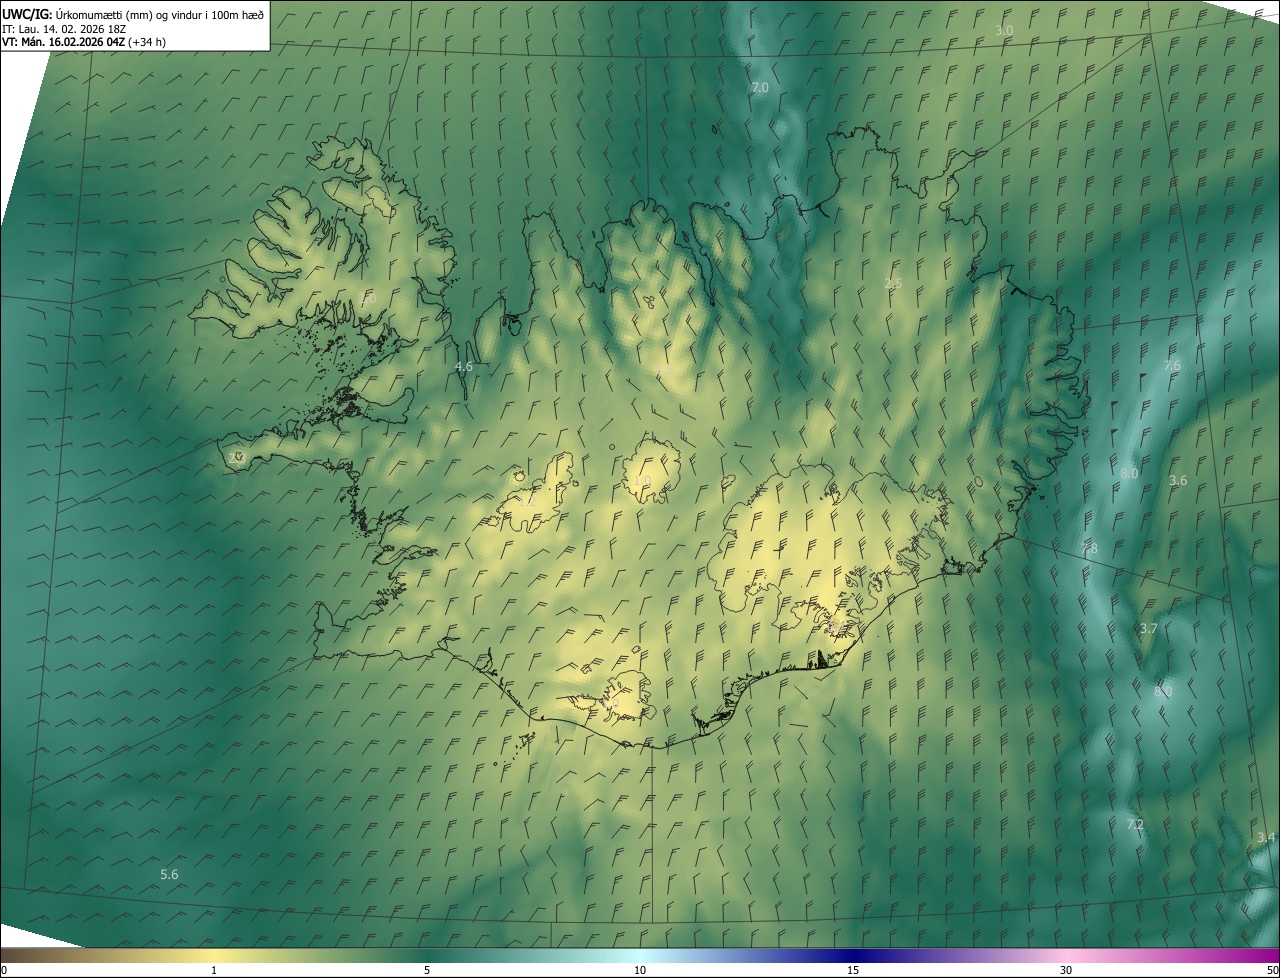Click the 7.6 value label offshore east
The height and width of the screenshot is (978, 1280).
point(1172,366)
